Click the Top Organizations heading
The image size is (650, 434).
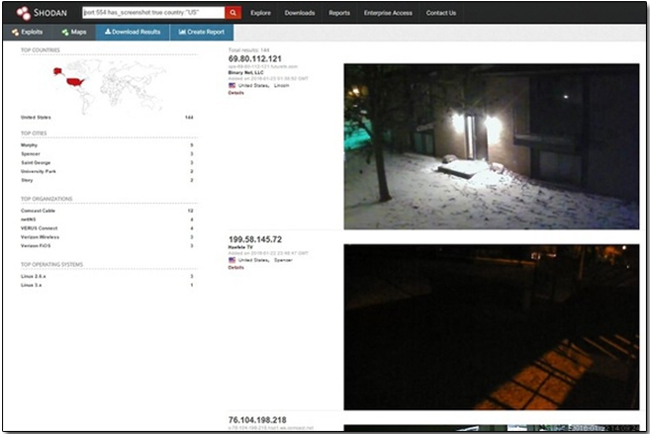pyautogui.click(x=46, y=199)
